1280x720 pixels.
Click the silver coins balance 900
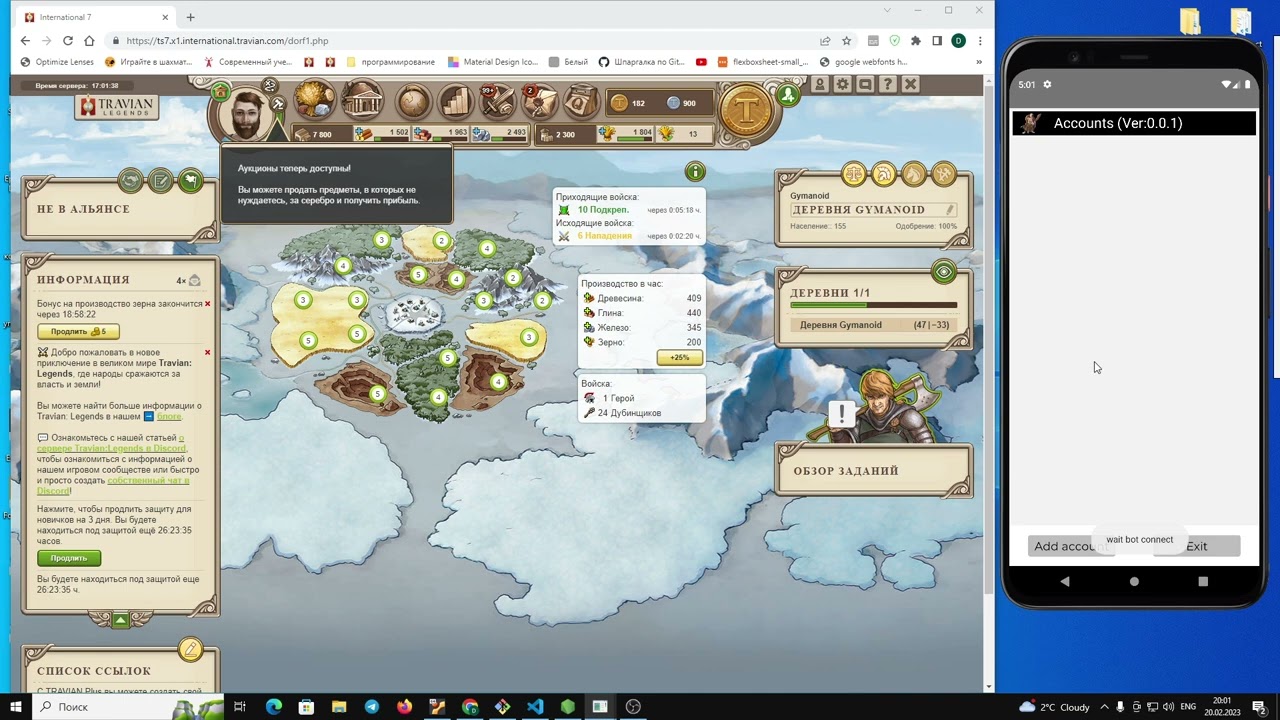point(682,103)
